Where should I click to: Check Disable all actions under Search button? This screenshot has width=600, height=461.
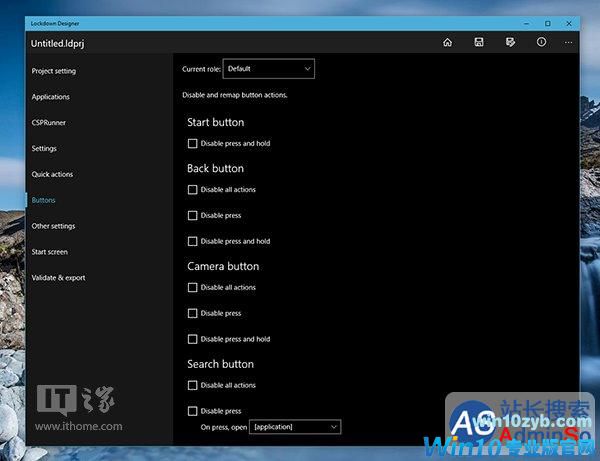click(192, 385)
